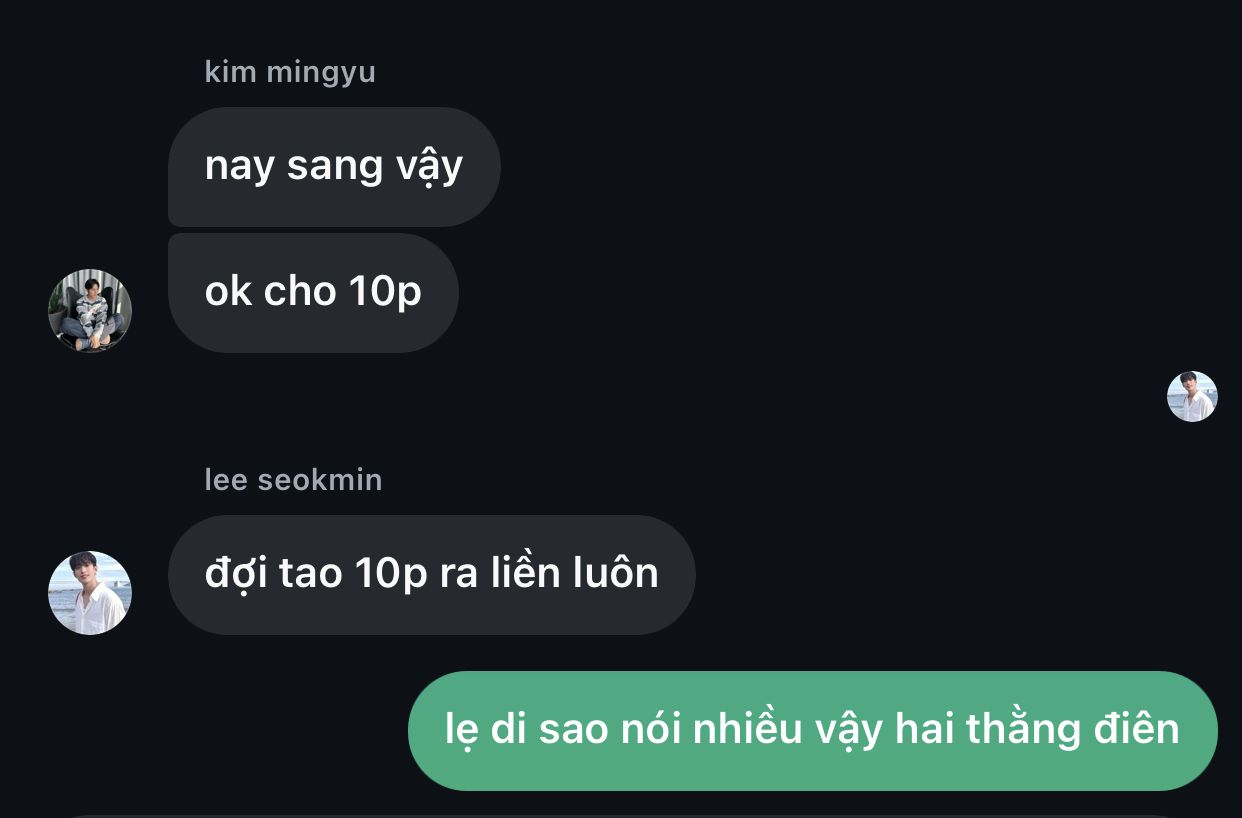The image size is (1242, 818).
Task: Click the word "sang" in first bubble
Action: coord(335,168)
